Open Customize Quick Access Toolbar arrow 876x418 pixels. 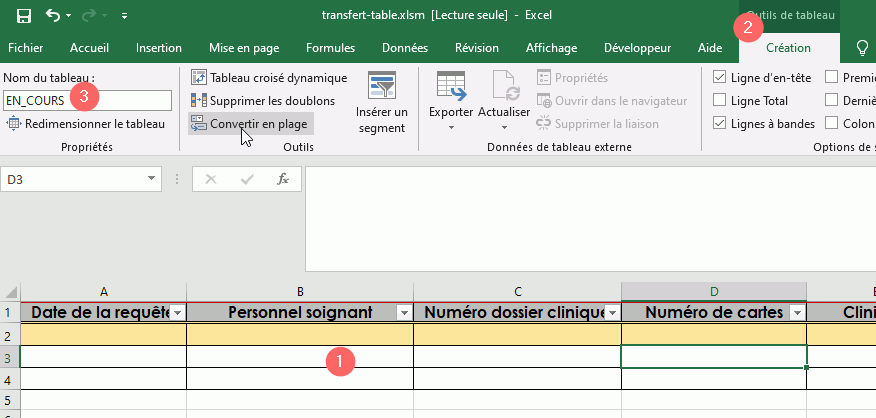coord(124,16)
